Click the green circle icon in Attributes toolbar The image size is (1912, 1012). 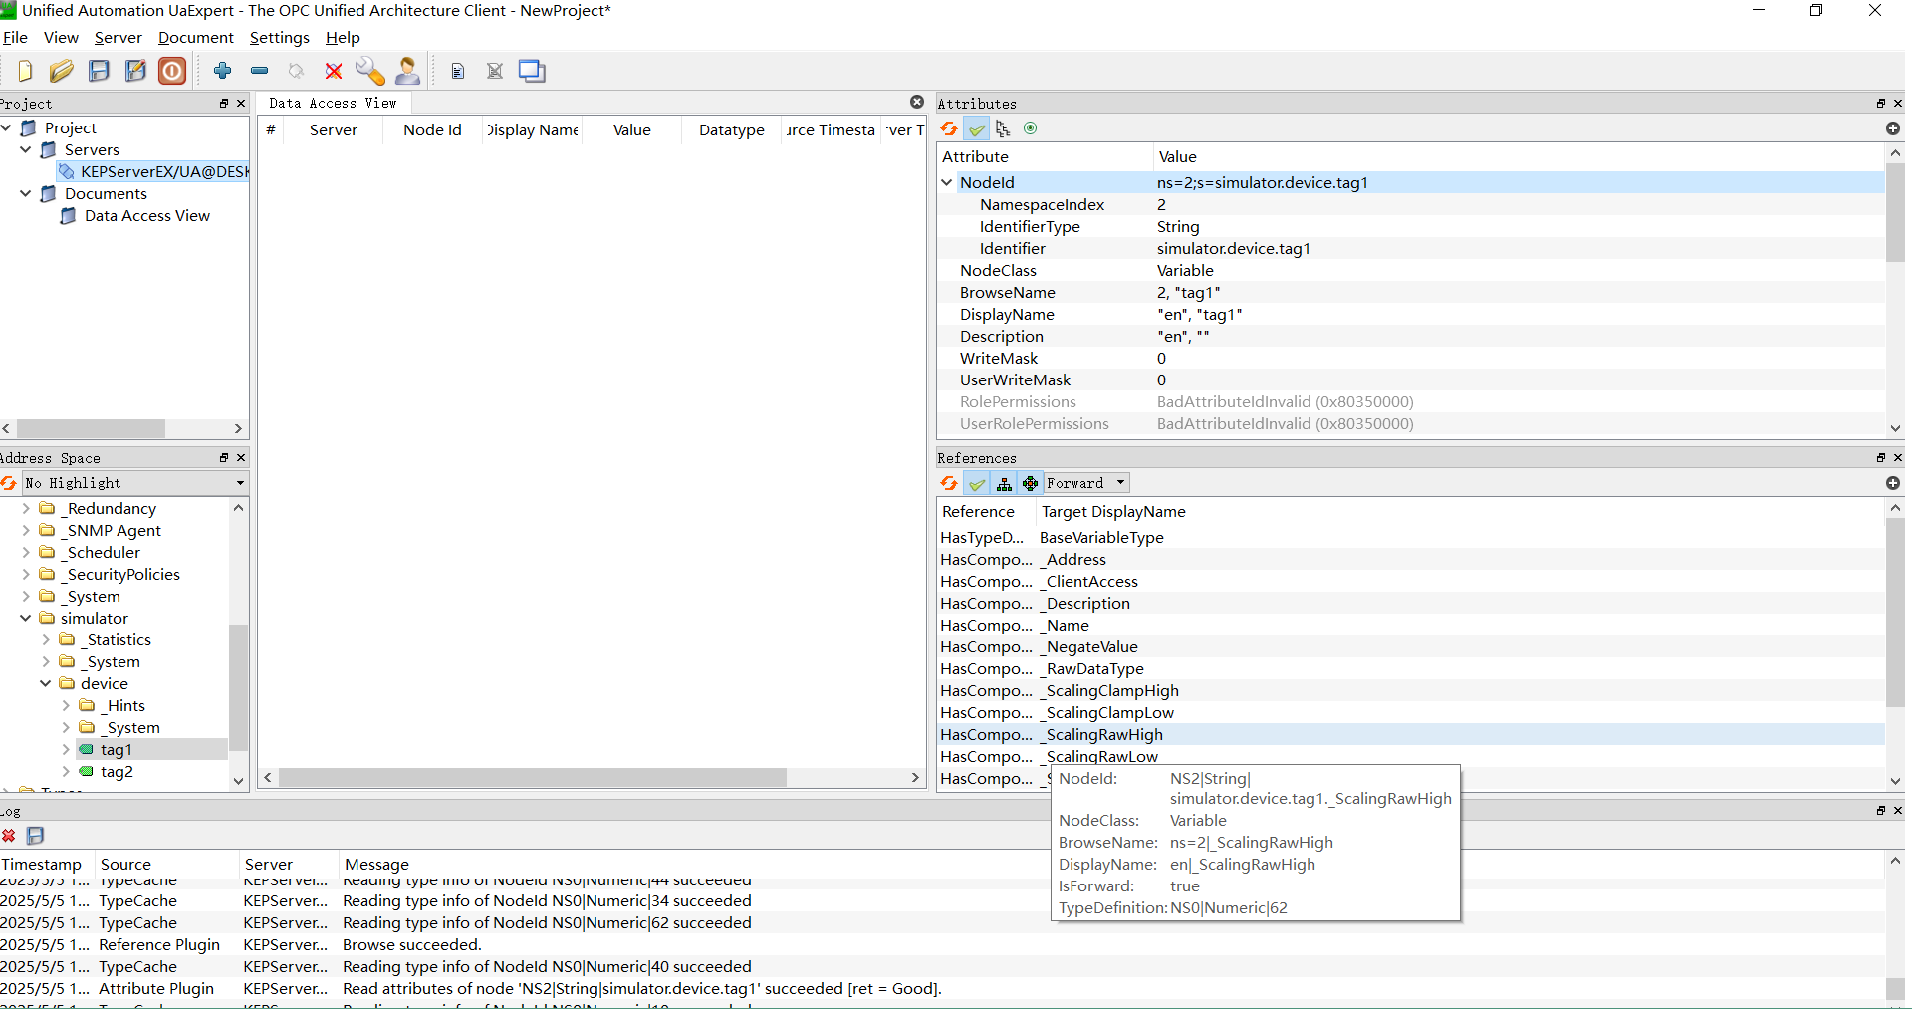[1031, 128]
